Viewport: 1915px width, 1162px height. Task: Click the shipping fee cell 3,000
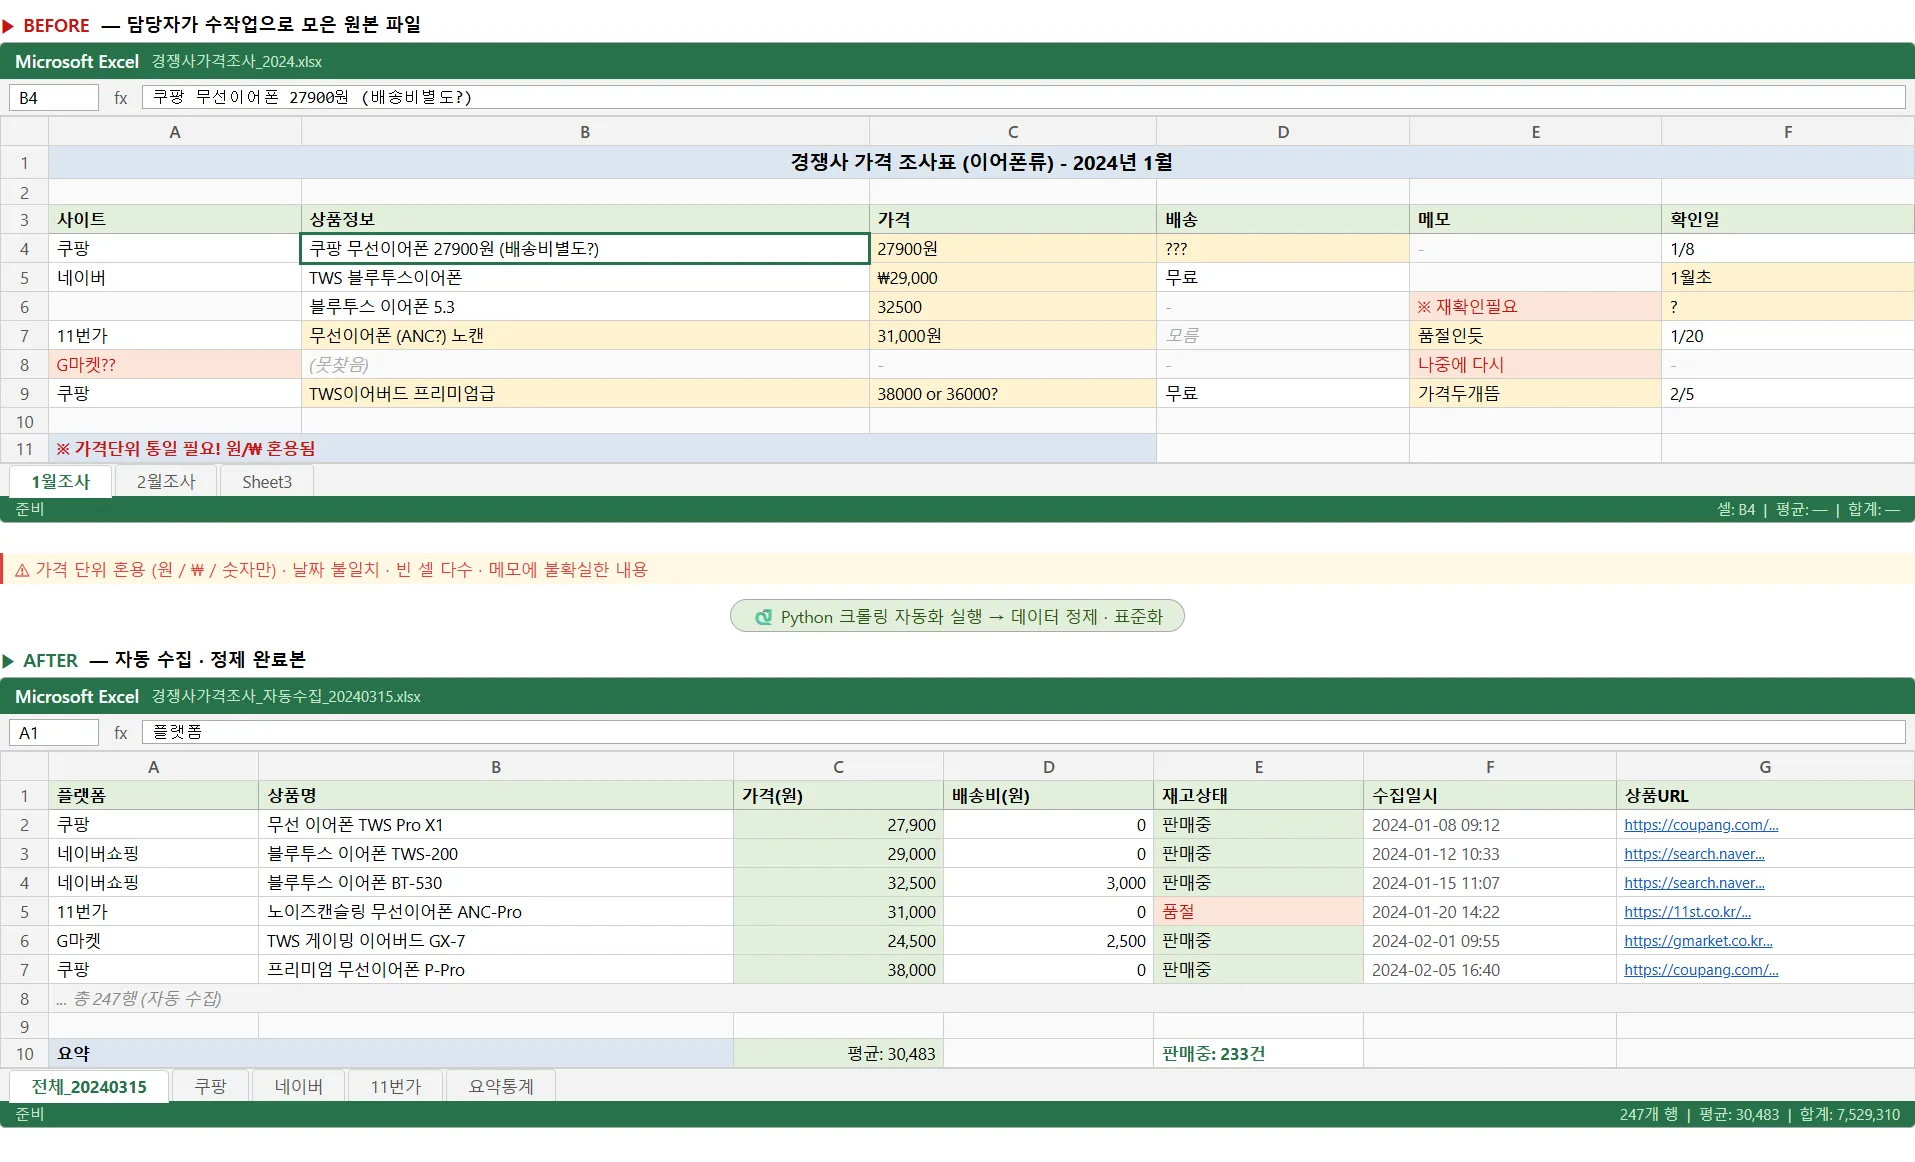[x=1048, y=883]
